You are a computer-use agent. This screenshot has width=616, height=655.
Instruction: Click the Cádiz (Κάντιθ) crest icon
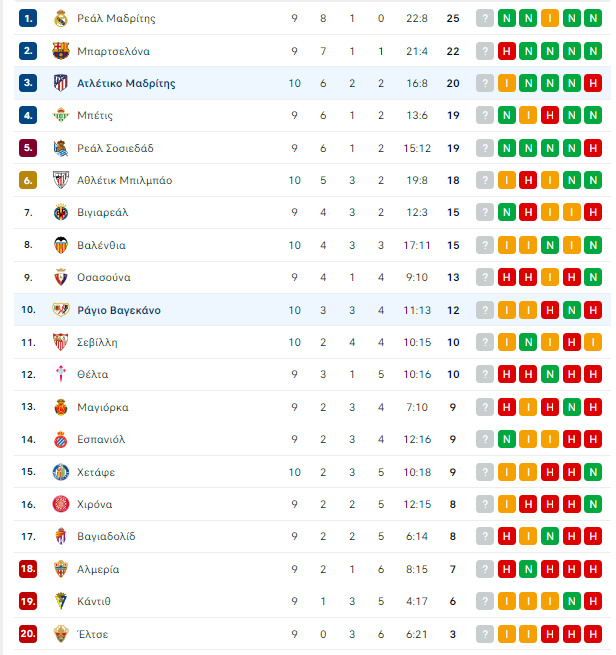pos(61,601)
